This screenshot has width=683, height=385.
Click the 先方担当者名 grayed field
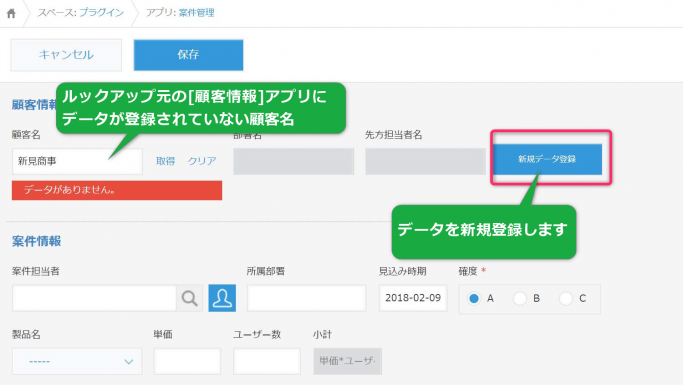pos(425,162)
